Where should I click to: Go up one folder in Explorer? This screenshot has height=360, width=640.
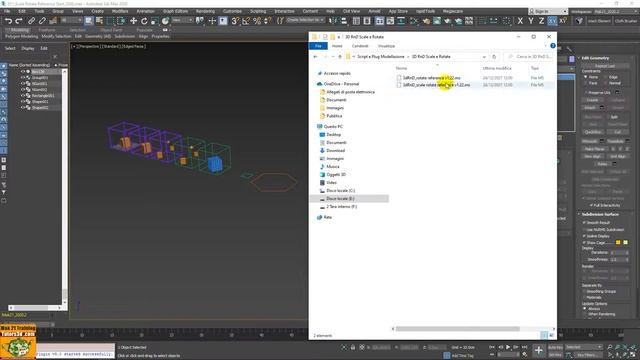coord(340,57)
